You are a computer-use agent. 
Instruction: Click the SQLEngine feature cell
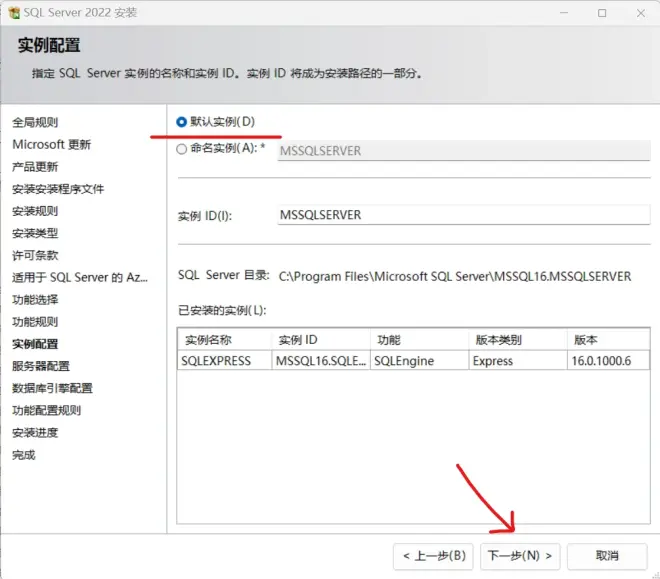[420, 361]
